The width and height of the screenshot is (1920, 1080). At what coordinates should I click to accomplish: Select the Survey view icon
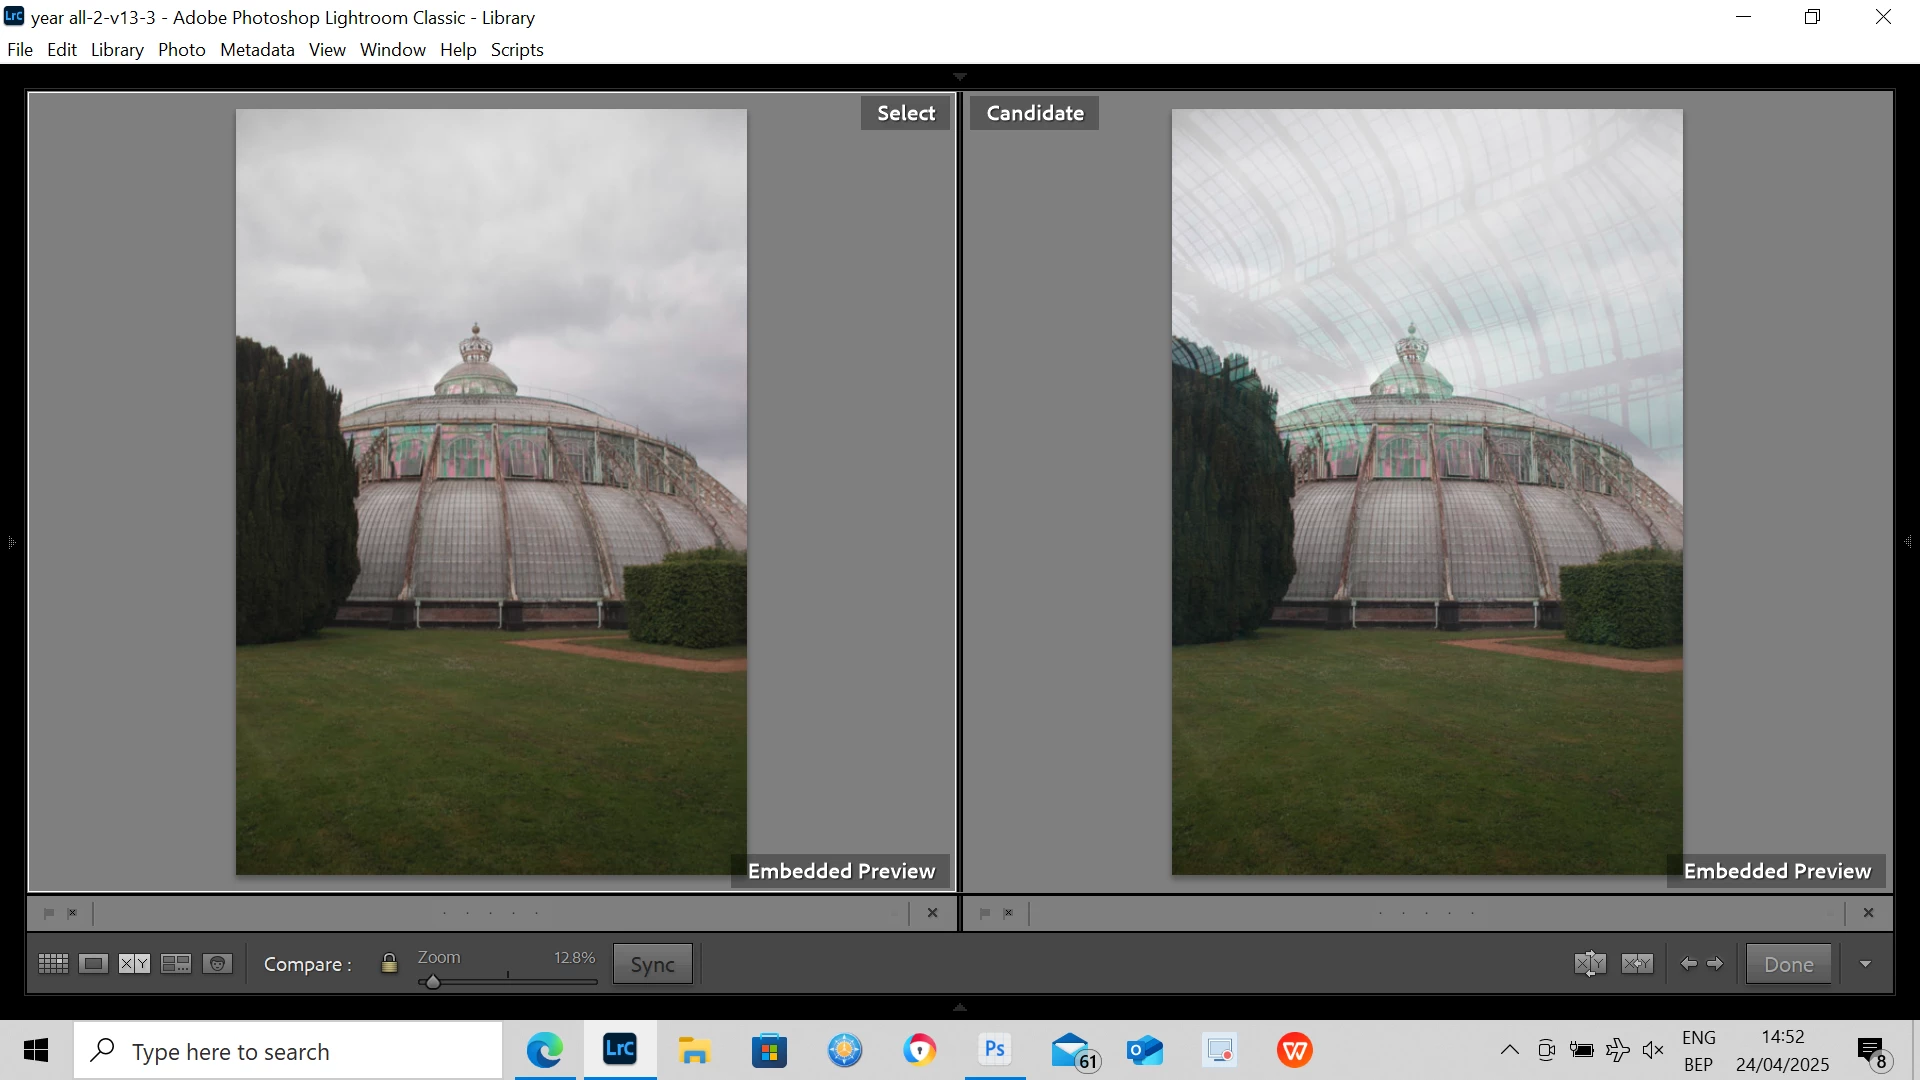pos(176,964)
